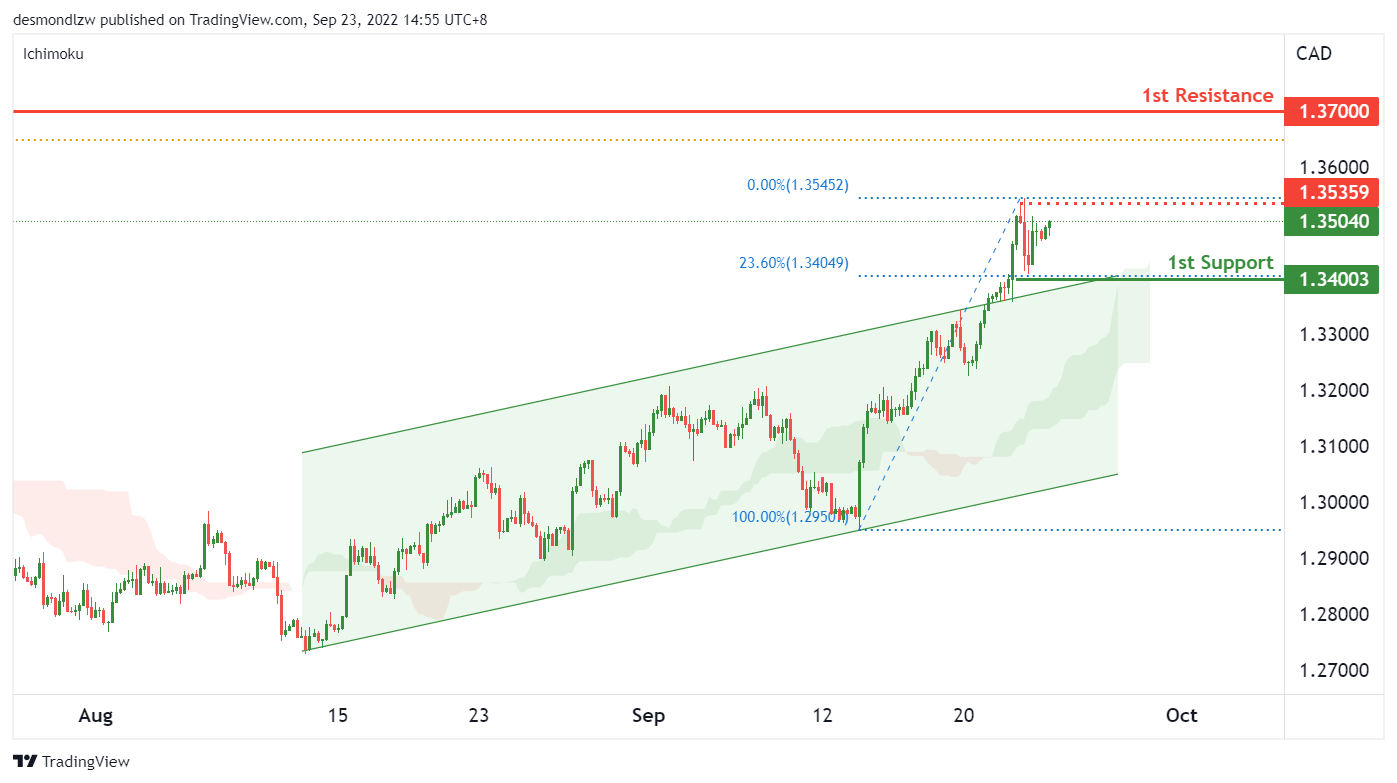Click the TradingView logo icon
1397x783 pixels.
[x=26, y=761]
